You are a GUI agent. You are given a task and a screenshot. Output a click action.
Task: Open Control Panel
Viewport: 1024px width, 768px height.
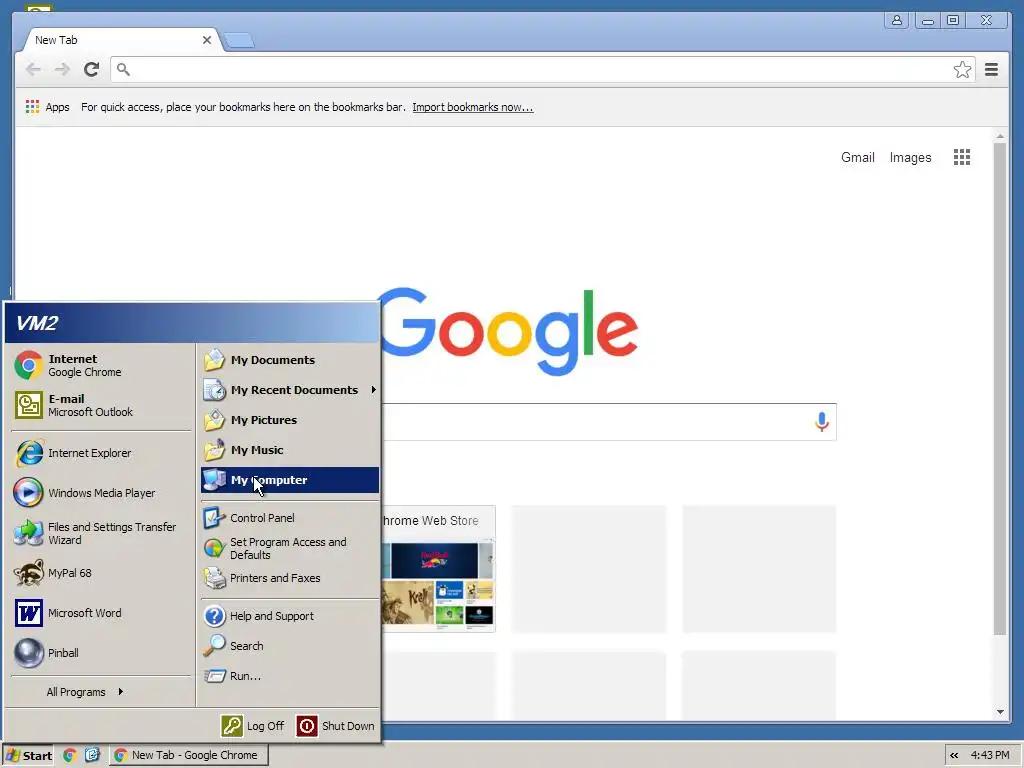(x=289, y=518)
